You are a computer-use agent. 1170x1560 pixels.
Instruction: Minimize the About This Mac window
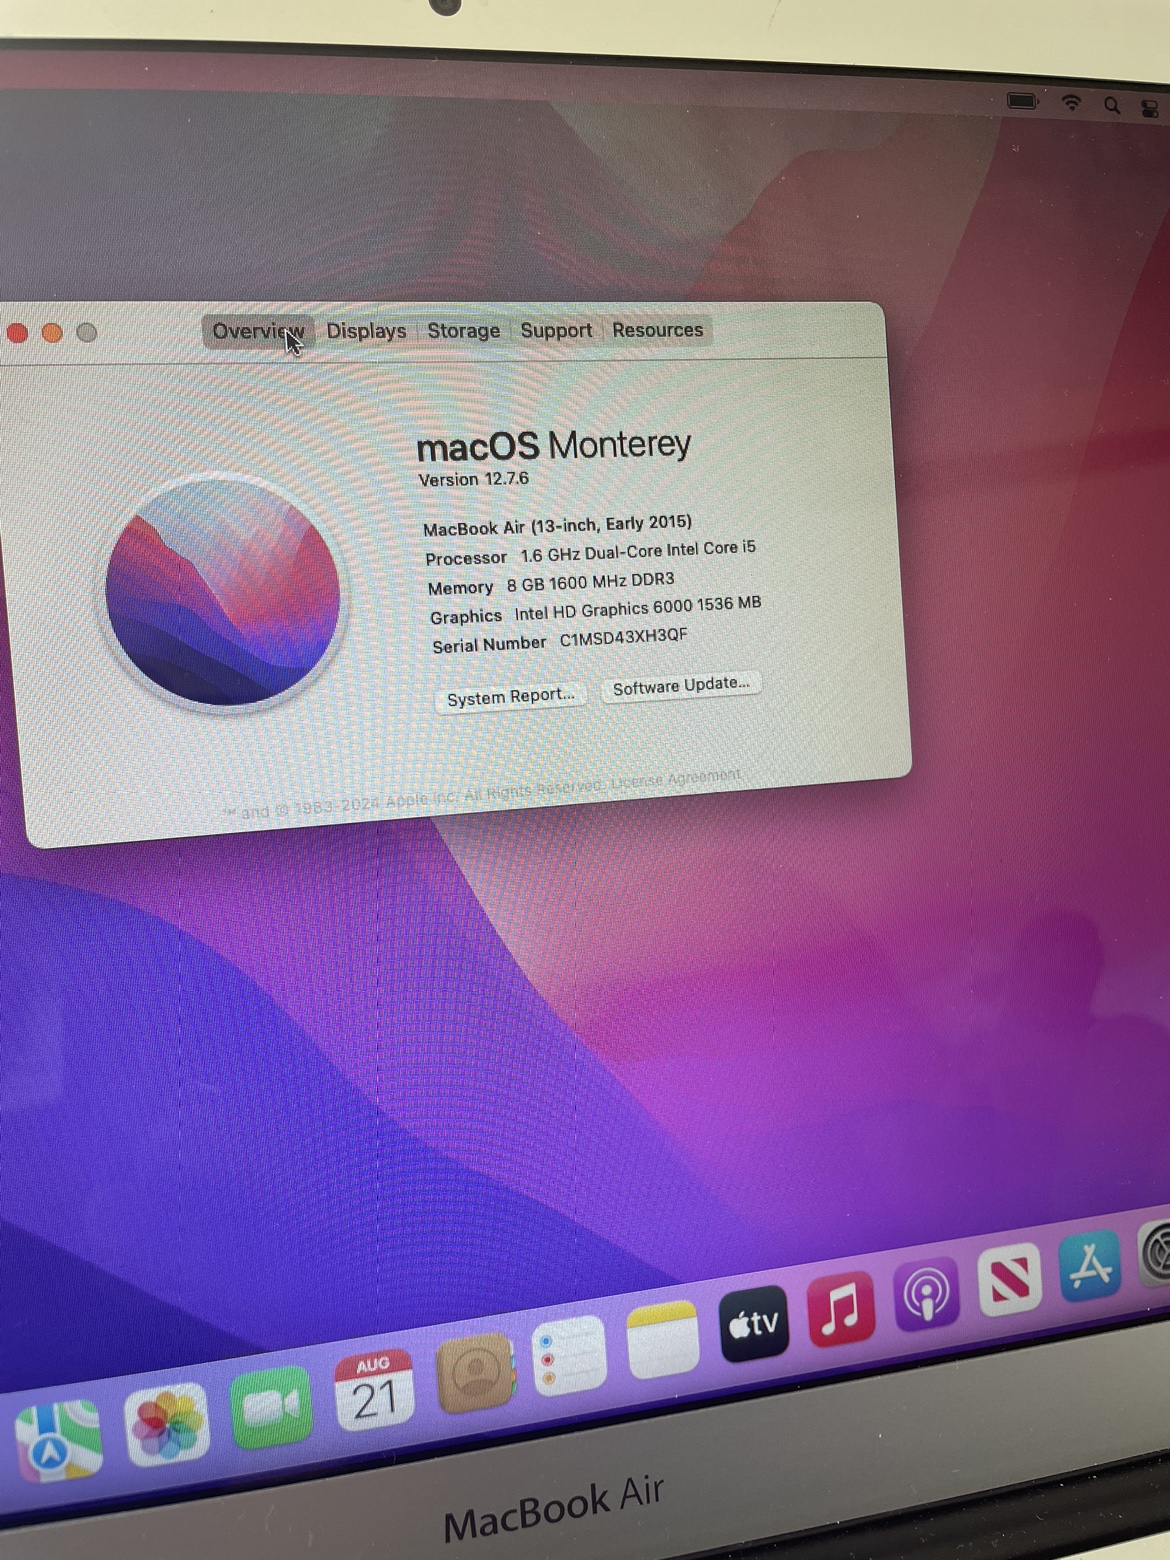52,333
